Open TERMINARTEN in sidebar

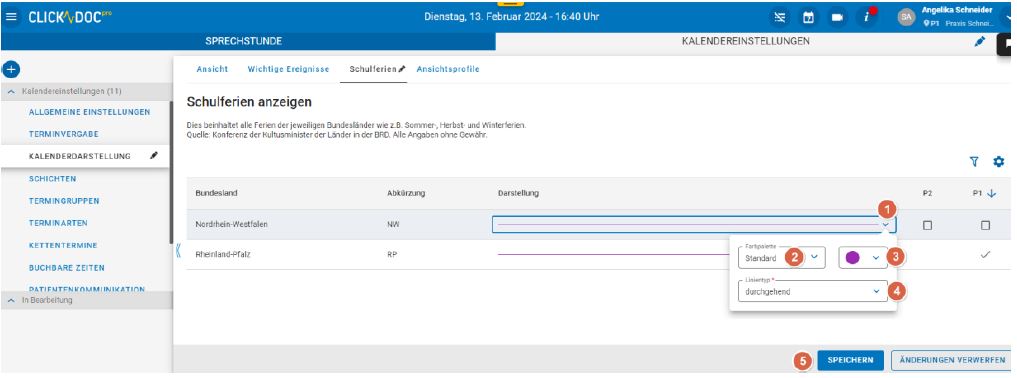tap(58, 223)
